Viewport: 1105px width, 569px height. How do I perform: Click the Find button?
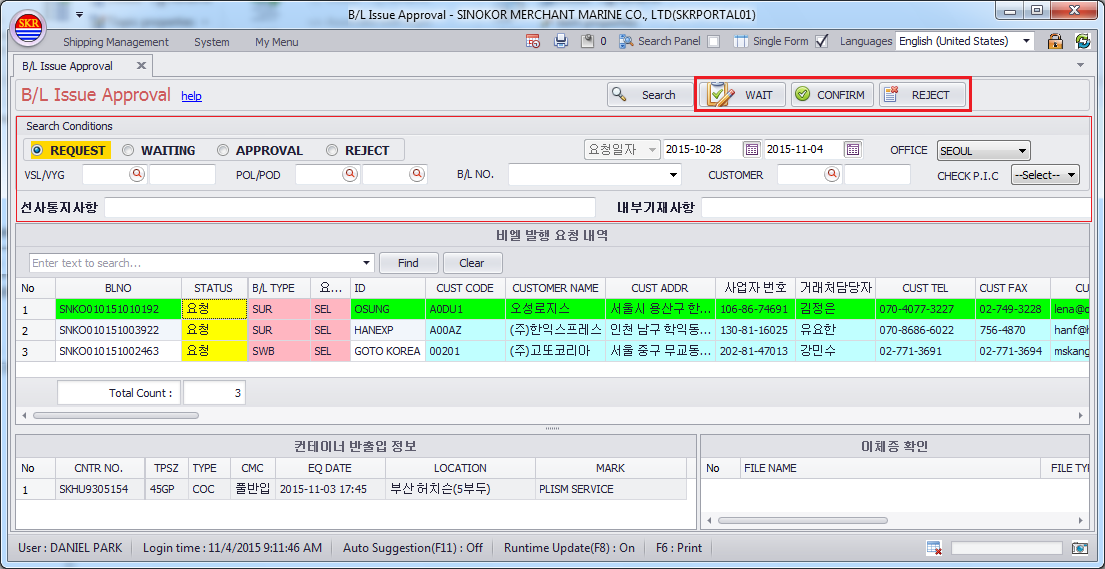[409, 263]
